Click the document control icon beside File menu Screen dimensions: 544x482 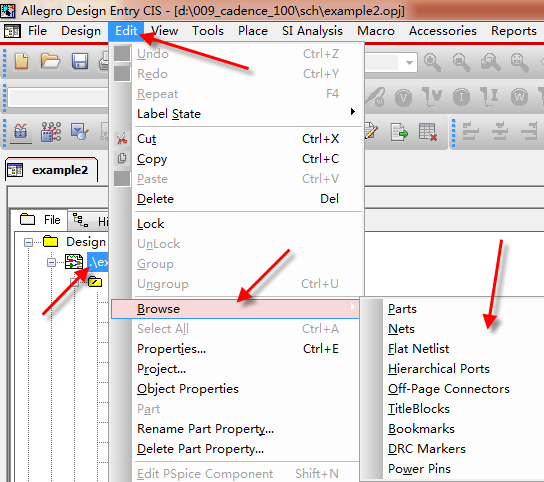click(x=12, y=31)
